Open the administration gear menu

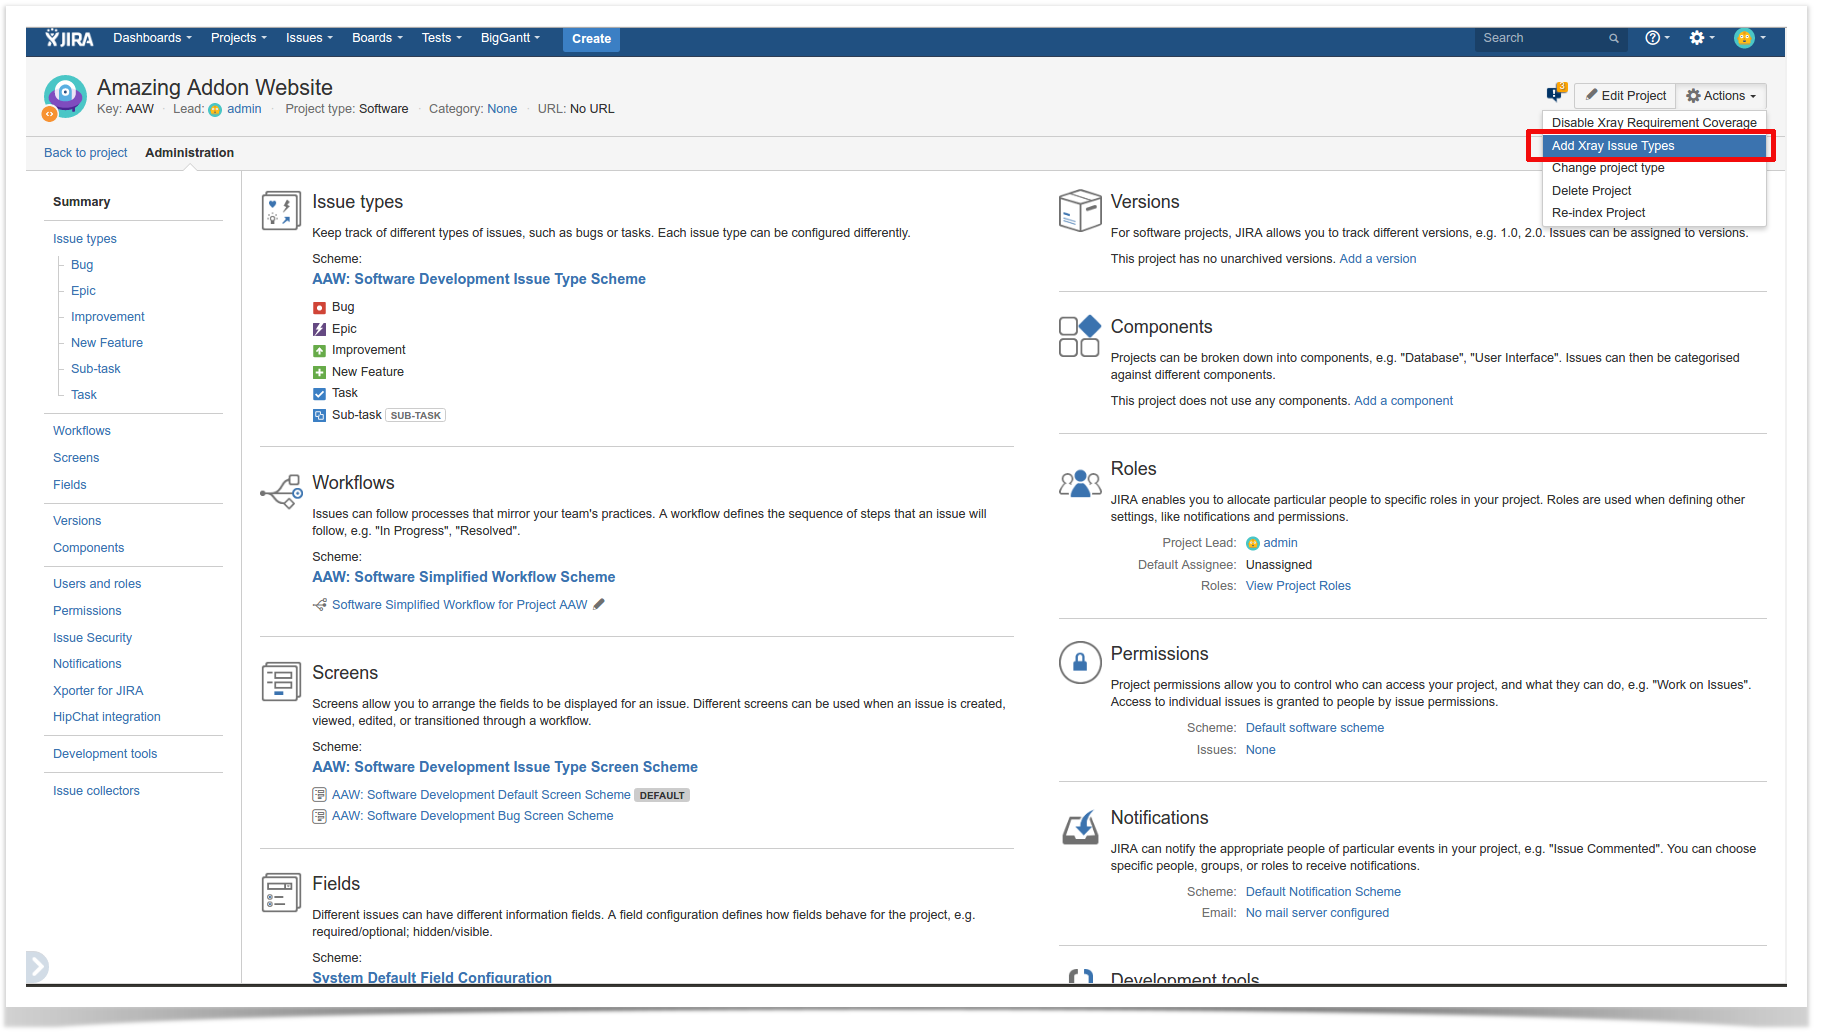click(x=1701, y=38)
